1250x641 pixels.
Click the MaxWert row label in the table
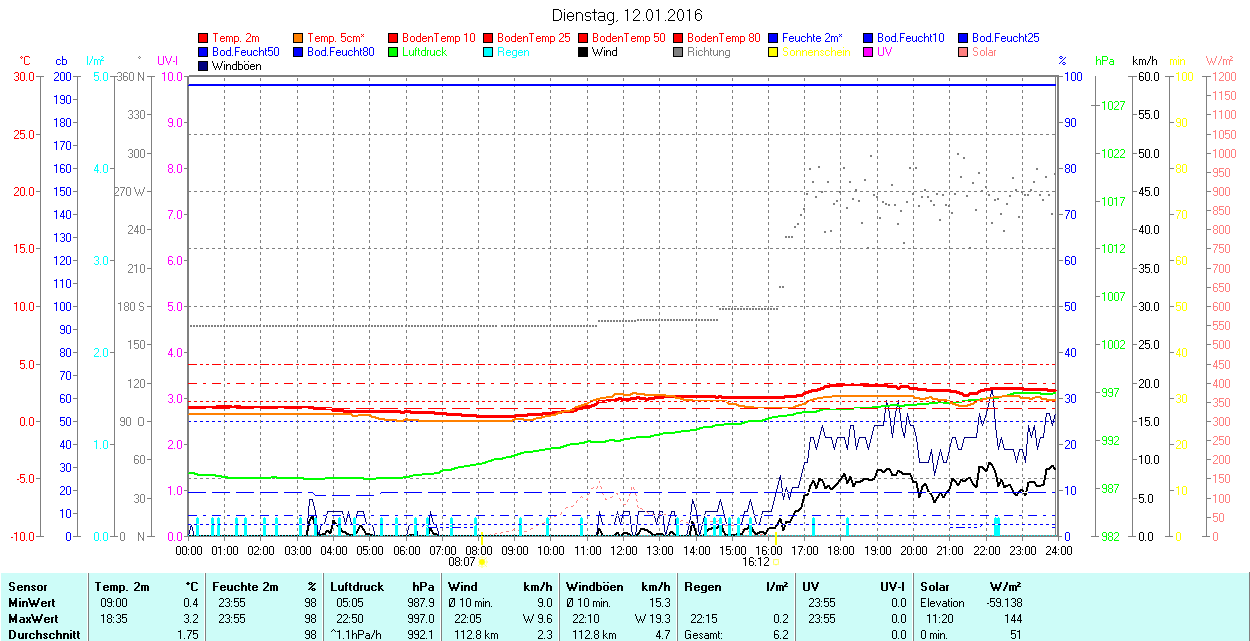point(33,619)
